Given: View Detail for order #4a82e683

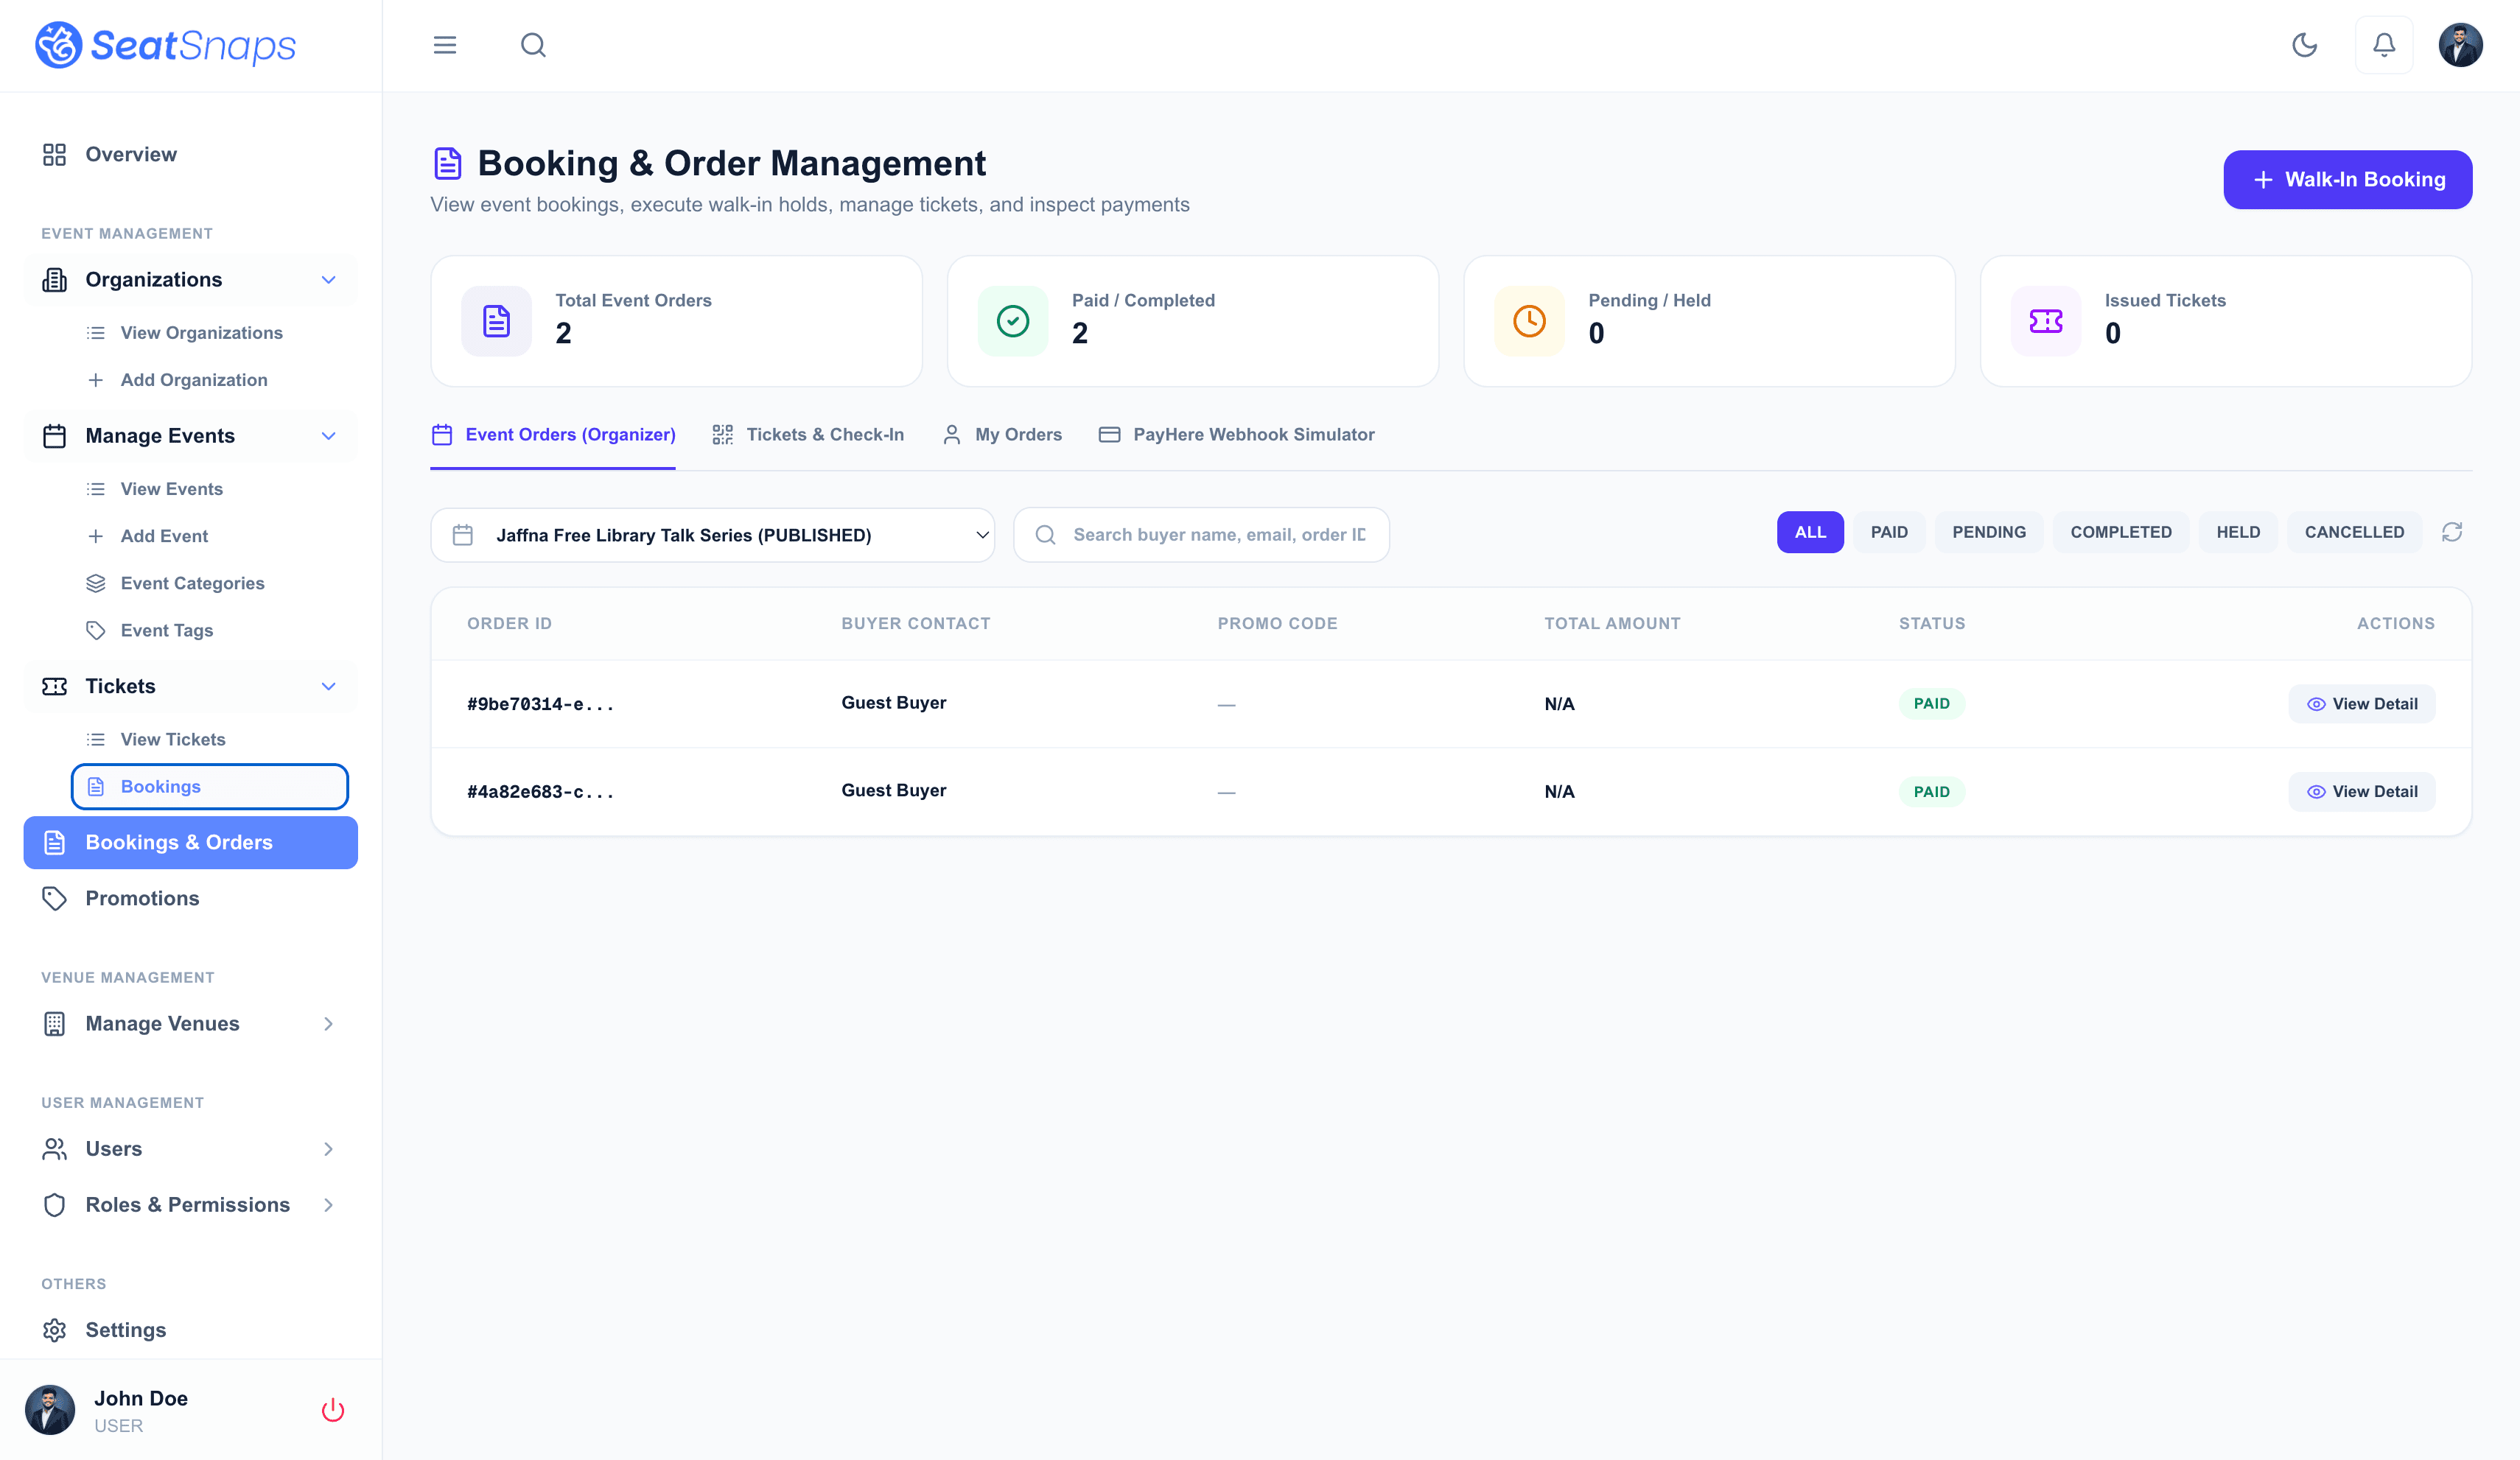Looking at the screenshot, I should [x=2362, y=792].
